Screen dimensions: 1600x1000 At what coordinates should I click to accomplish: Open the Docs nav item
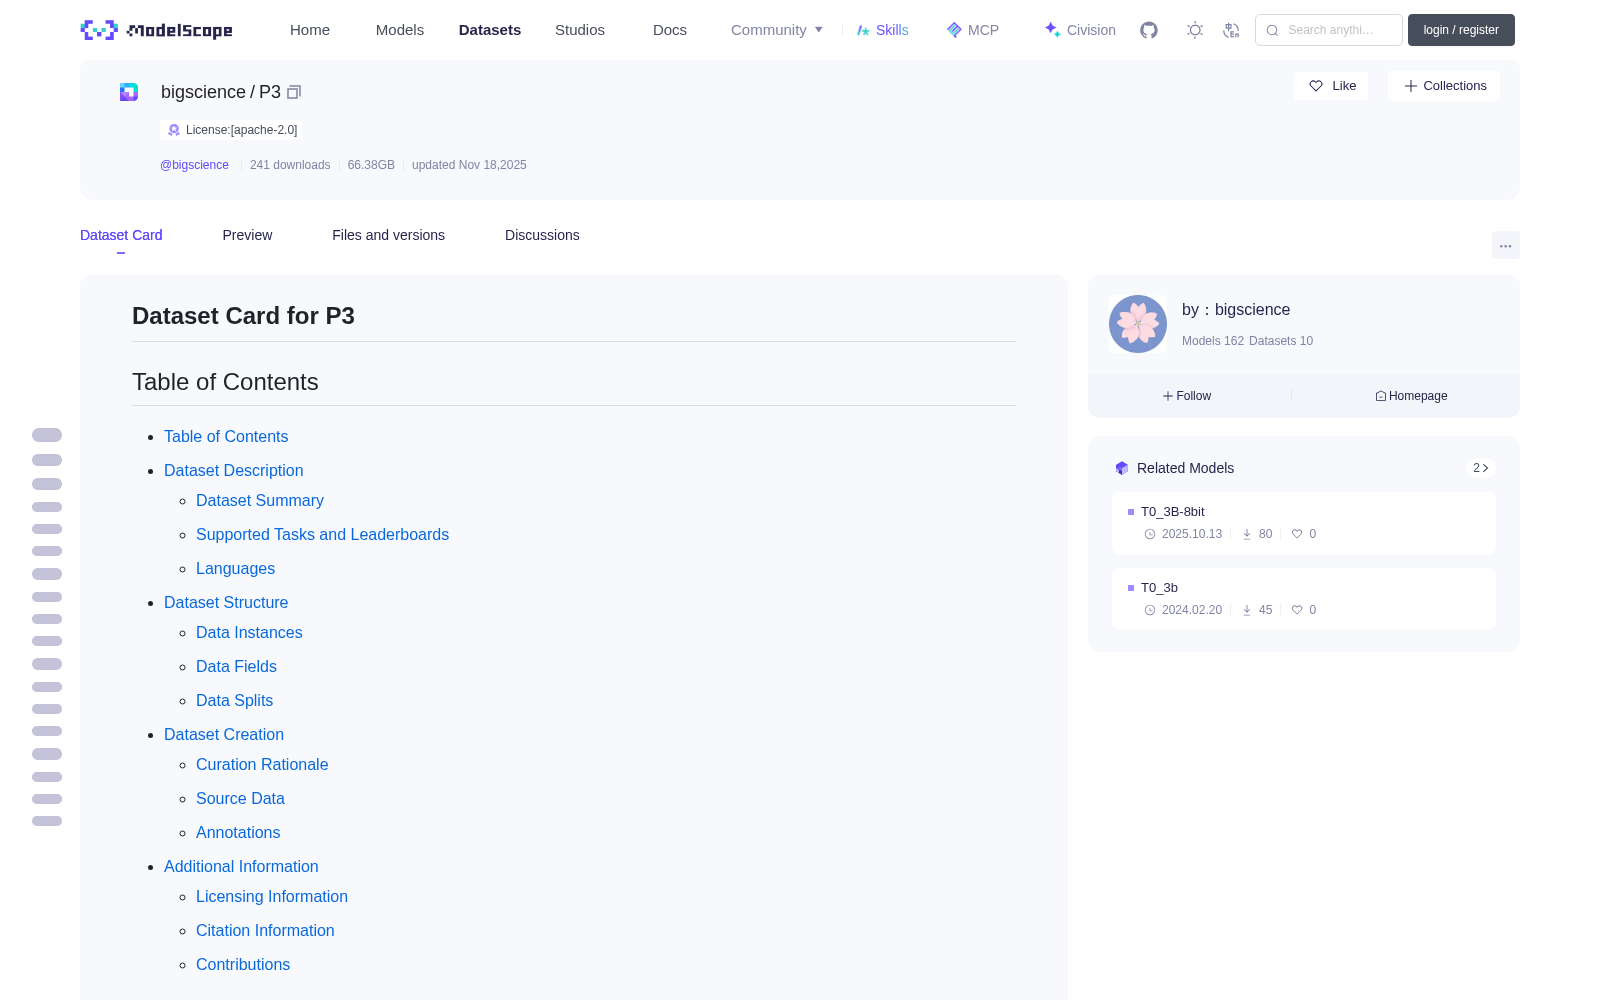tap(670, 30)
